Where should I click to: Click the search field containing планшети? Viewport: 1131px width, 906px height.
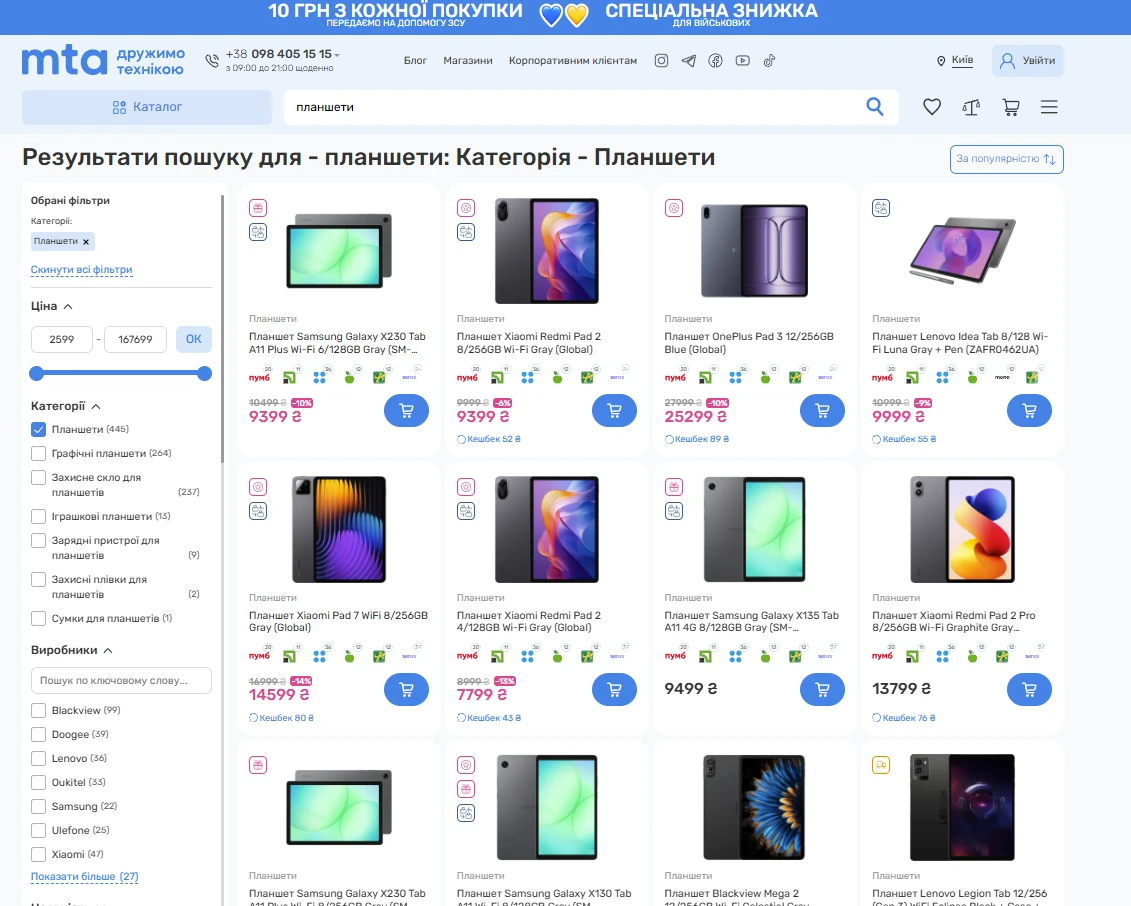click(x=573, y=107)
